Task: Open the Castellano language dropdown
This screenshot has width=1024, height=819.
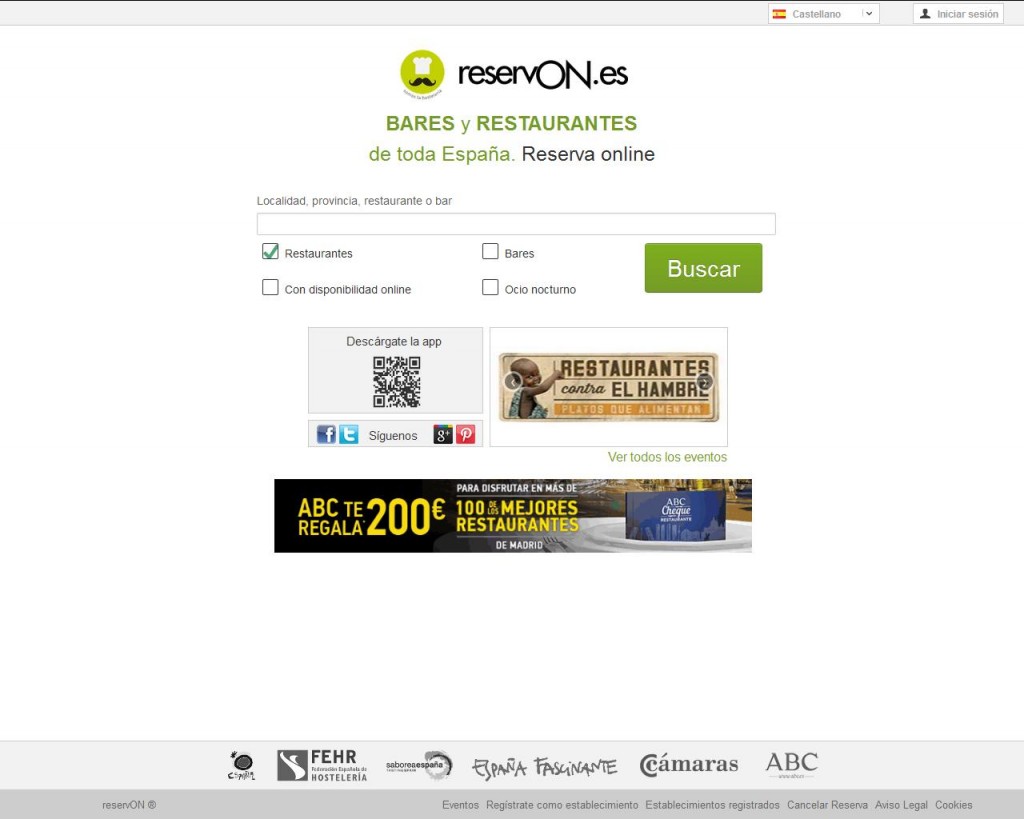Action: [824, 14]
